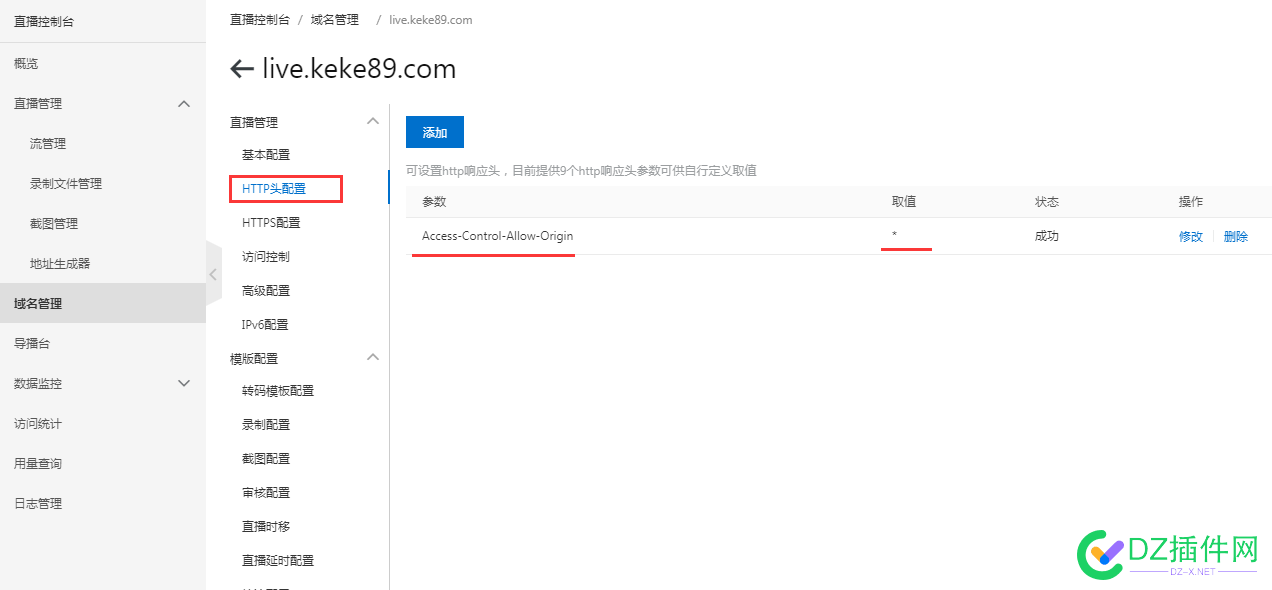Click the 直播控制台 title in the left sidebar
Screen dimensions: 1272x590
tap(44, 21)
